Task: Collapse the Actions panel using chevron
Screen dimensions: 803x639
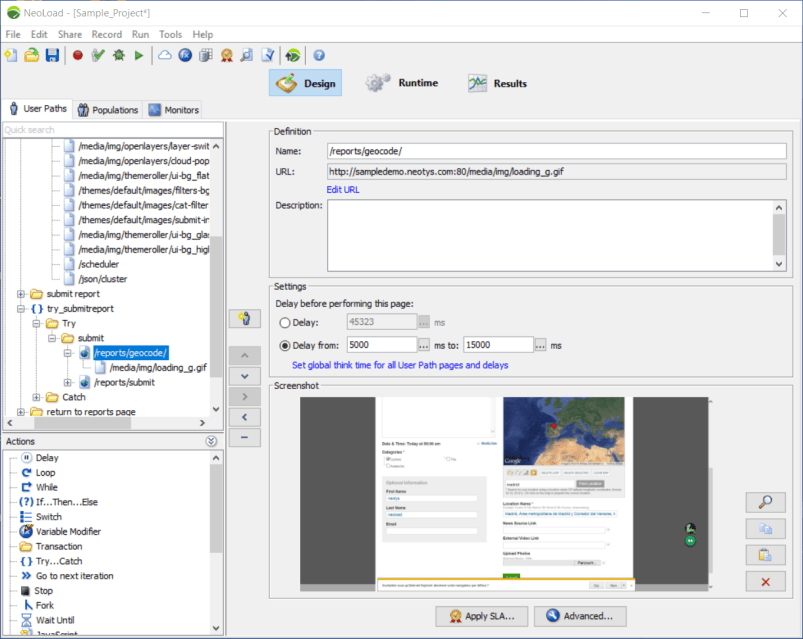Action: (211, 441)
